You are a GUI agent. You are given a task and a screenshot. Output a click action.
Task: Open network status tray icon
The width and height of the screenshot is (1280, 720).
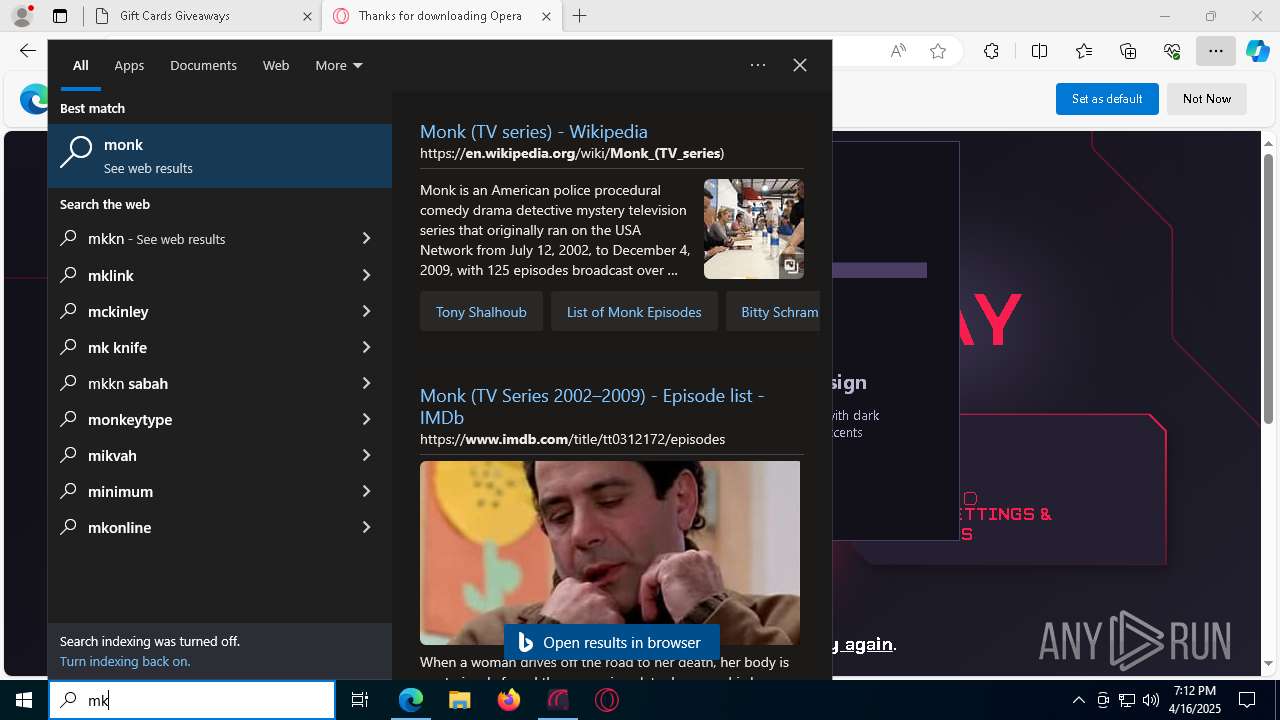(1127, 700)
